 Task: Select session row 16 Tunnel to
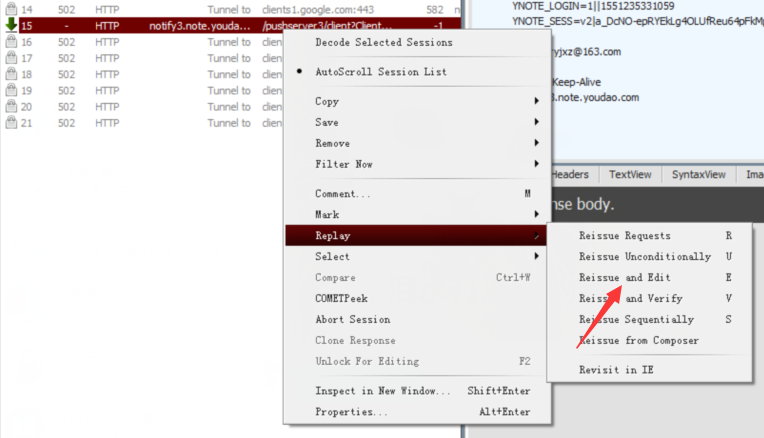click(x=143, y=42)
